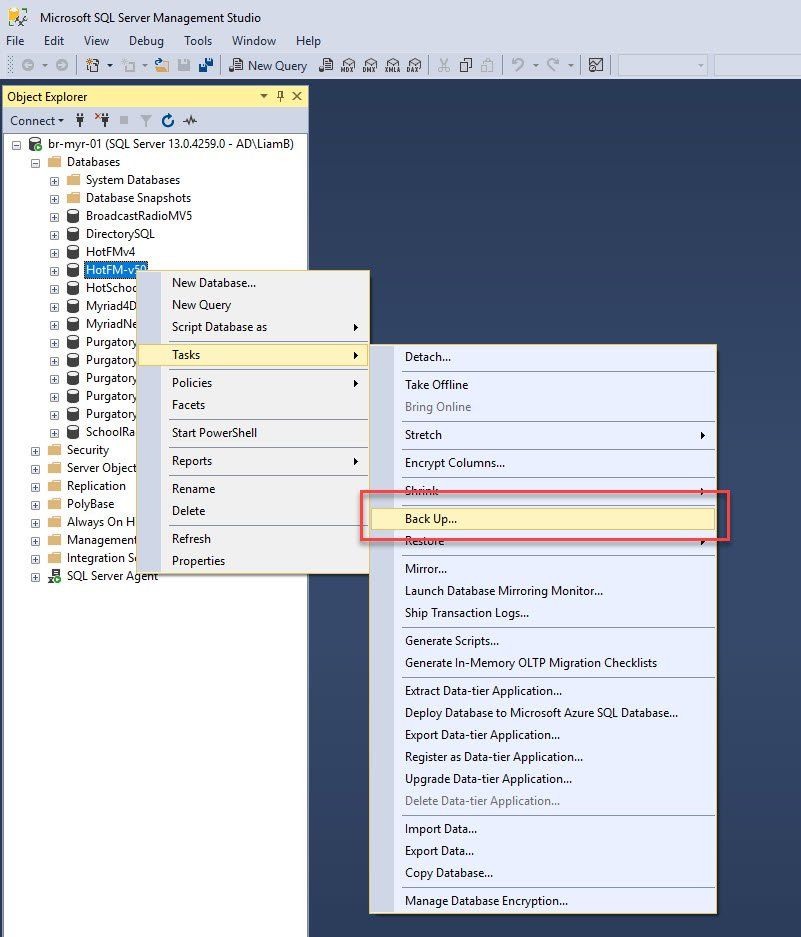
Task: Choose New Database... in context menu
Action: coord(253,283)
